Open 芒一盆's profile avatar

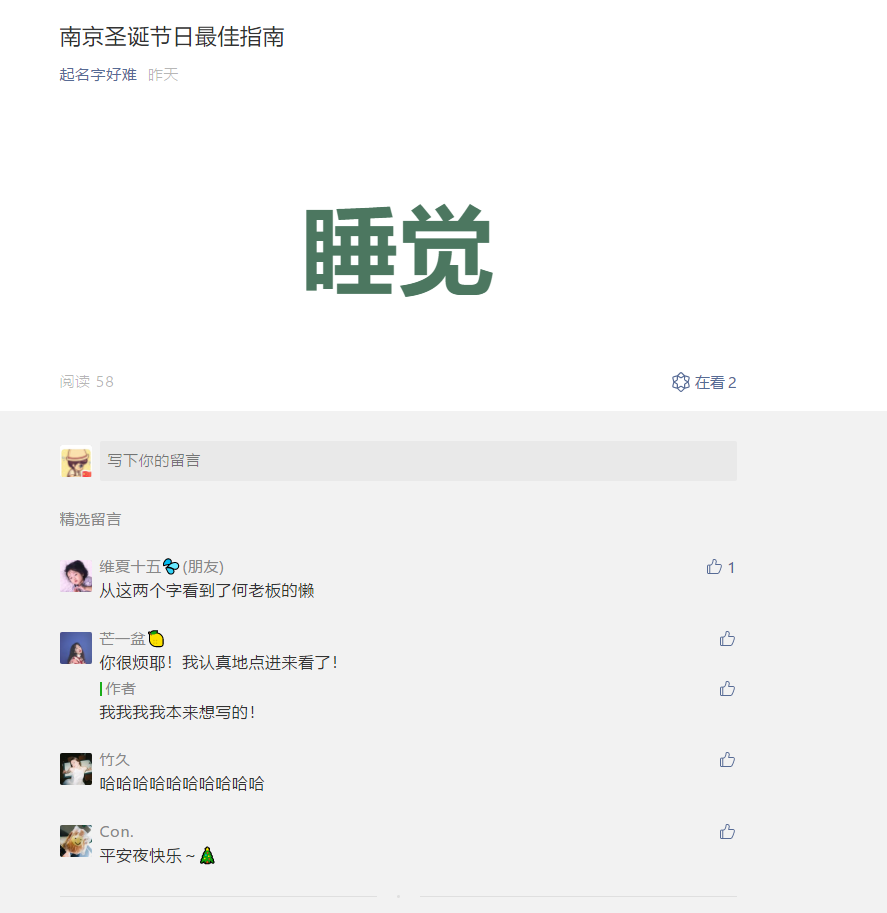click(x=76, y=648)
